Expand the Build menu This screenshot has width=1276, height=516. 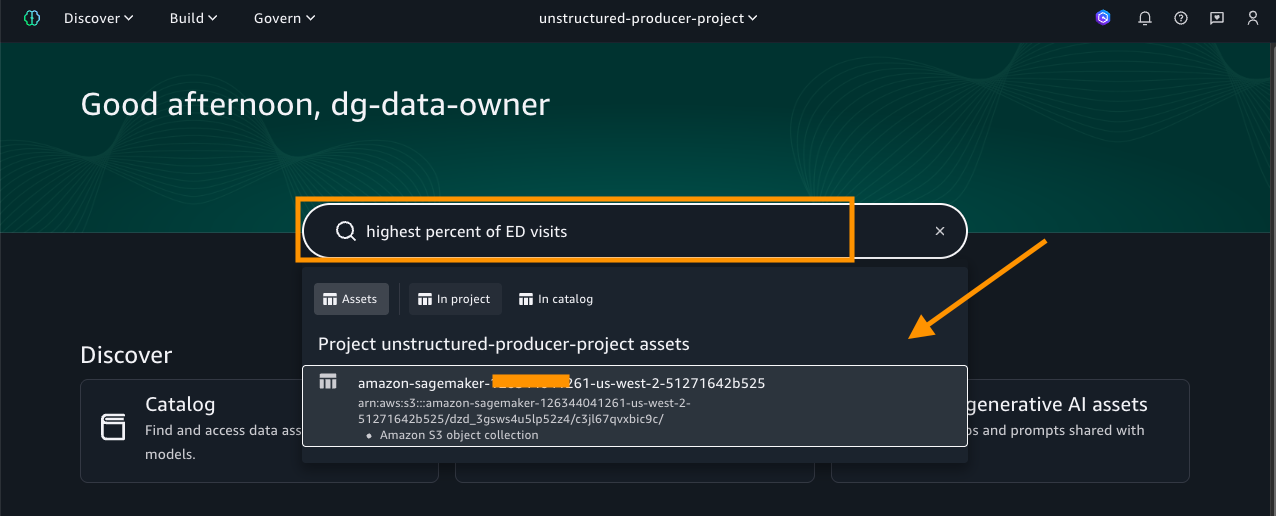coord(194,18)
